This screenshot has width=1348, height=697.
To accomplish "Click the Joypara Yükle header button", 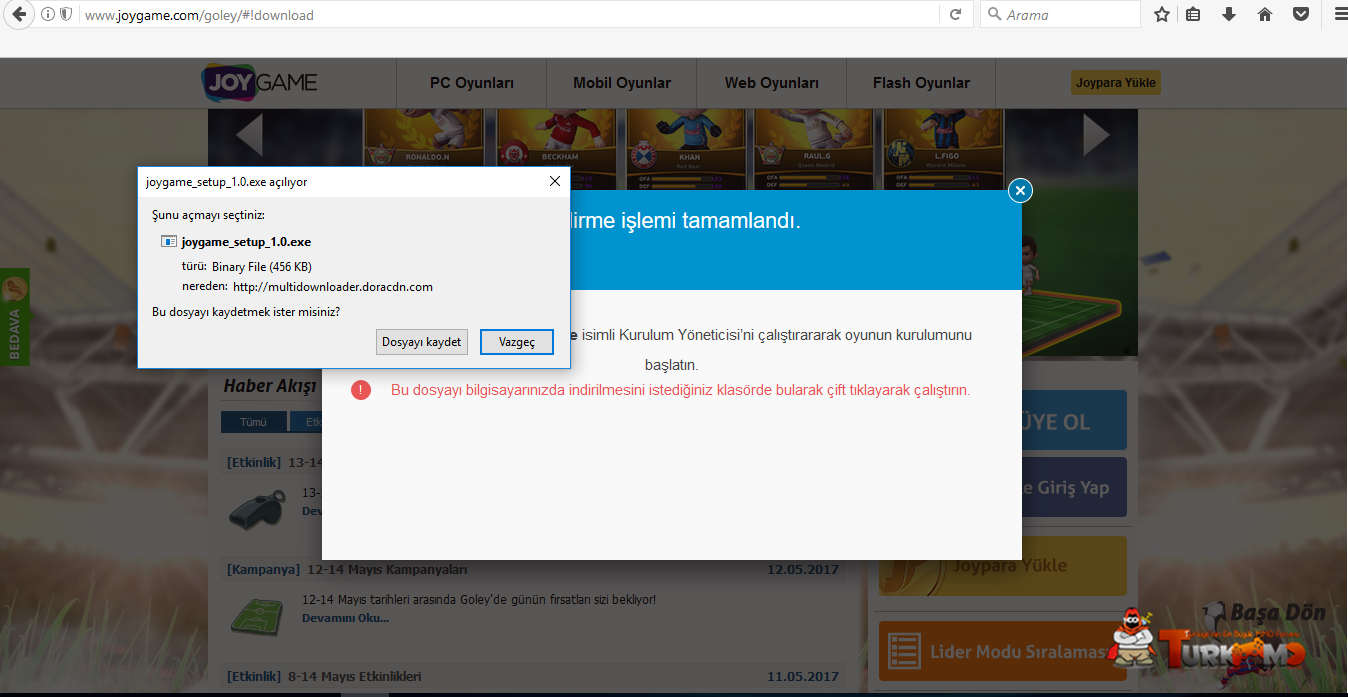I will coord(1116,83).
